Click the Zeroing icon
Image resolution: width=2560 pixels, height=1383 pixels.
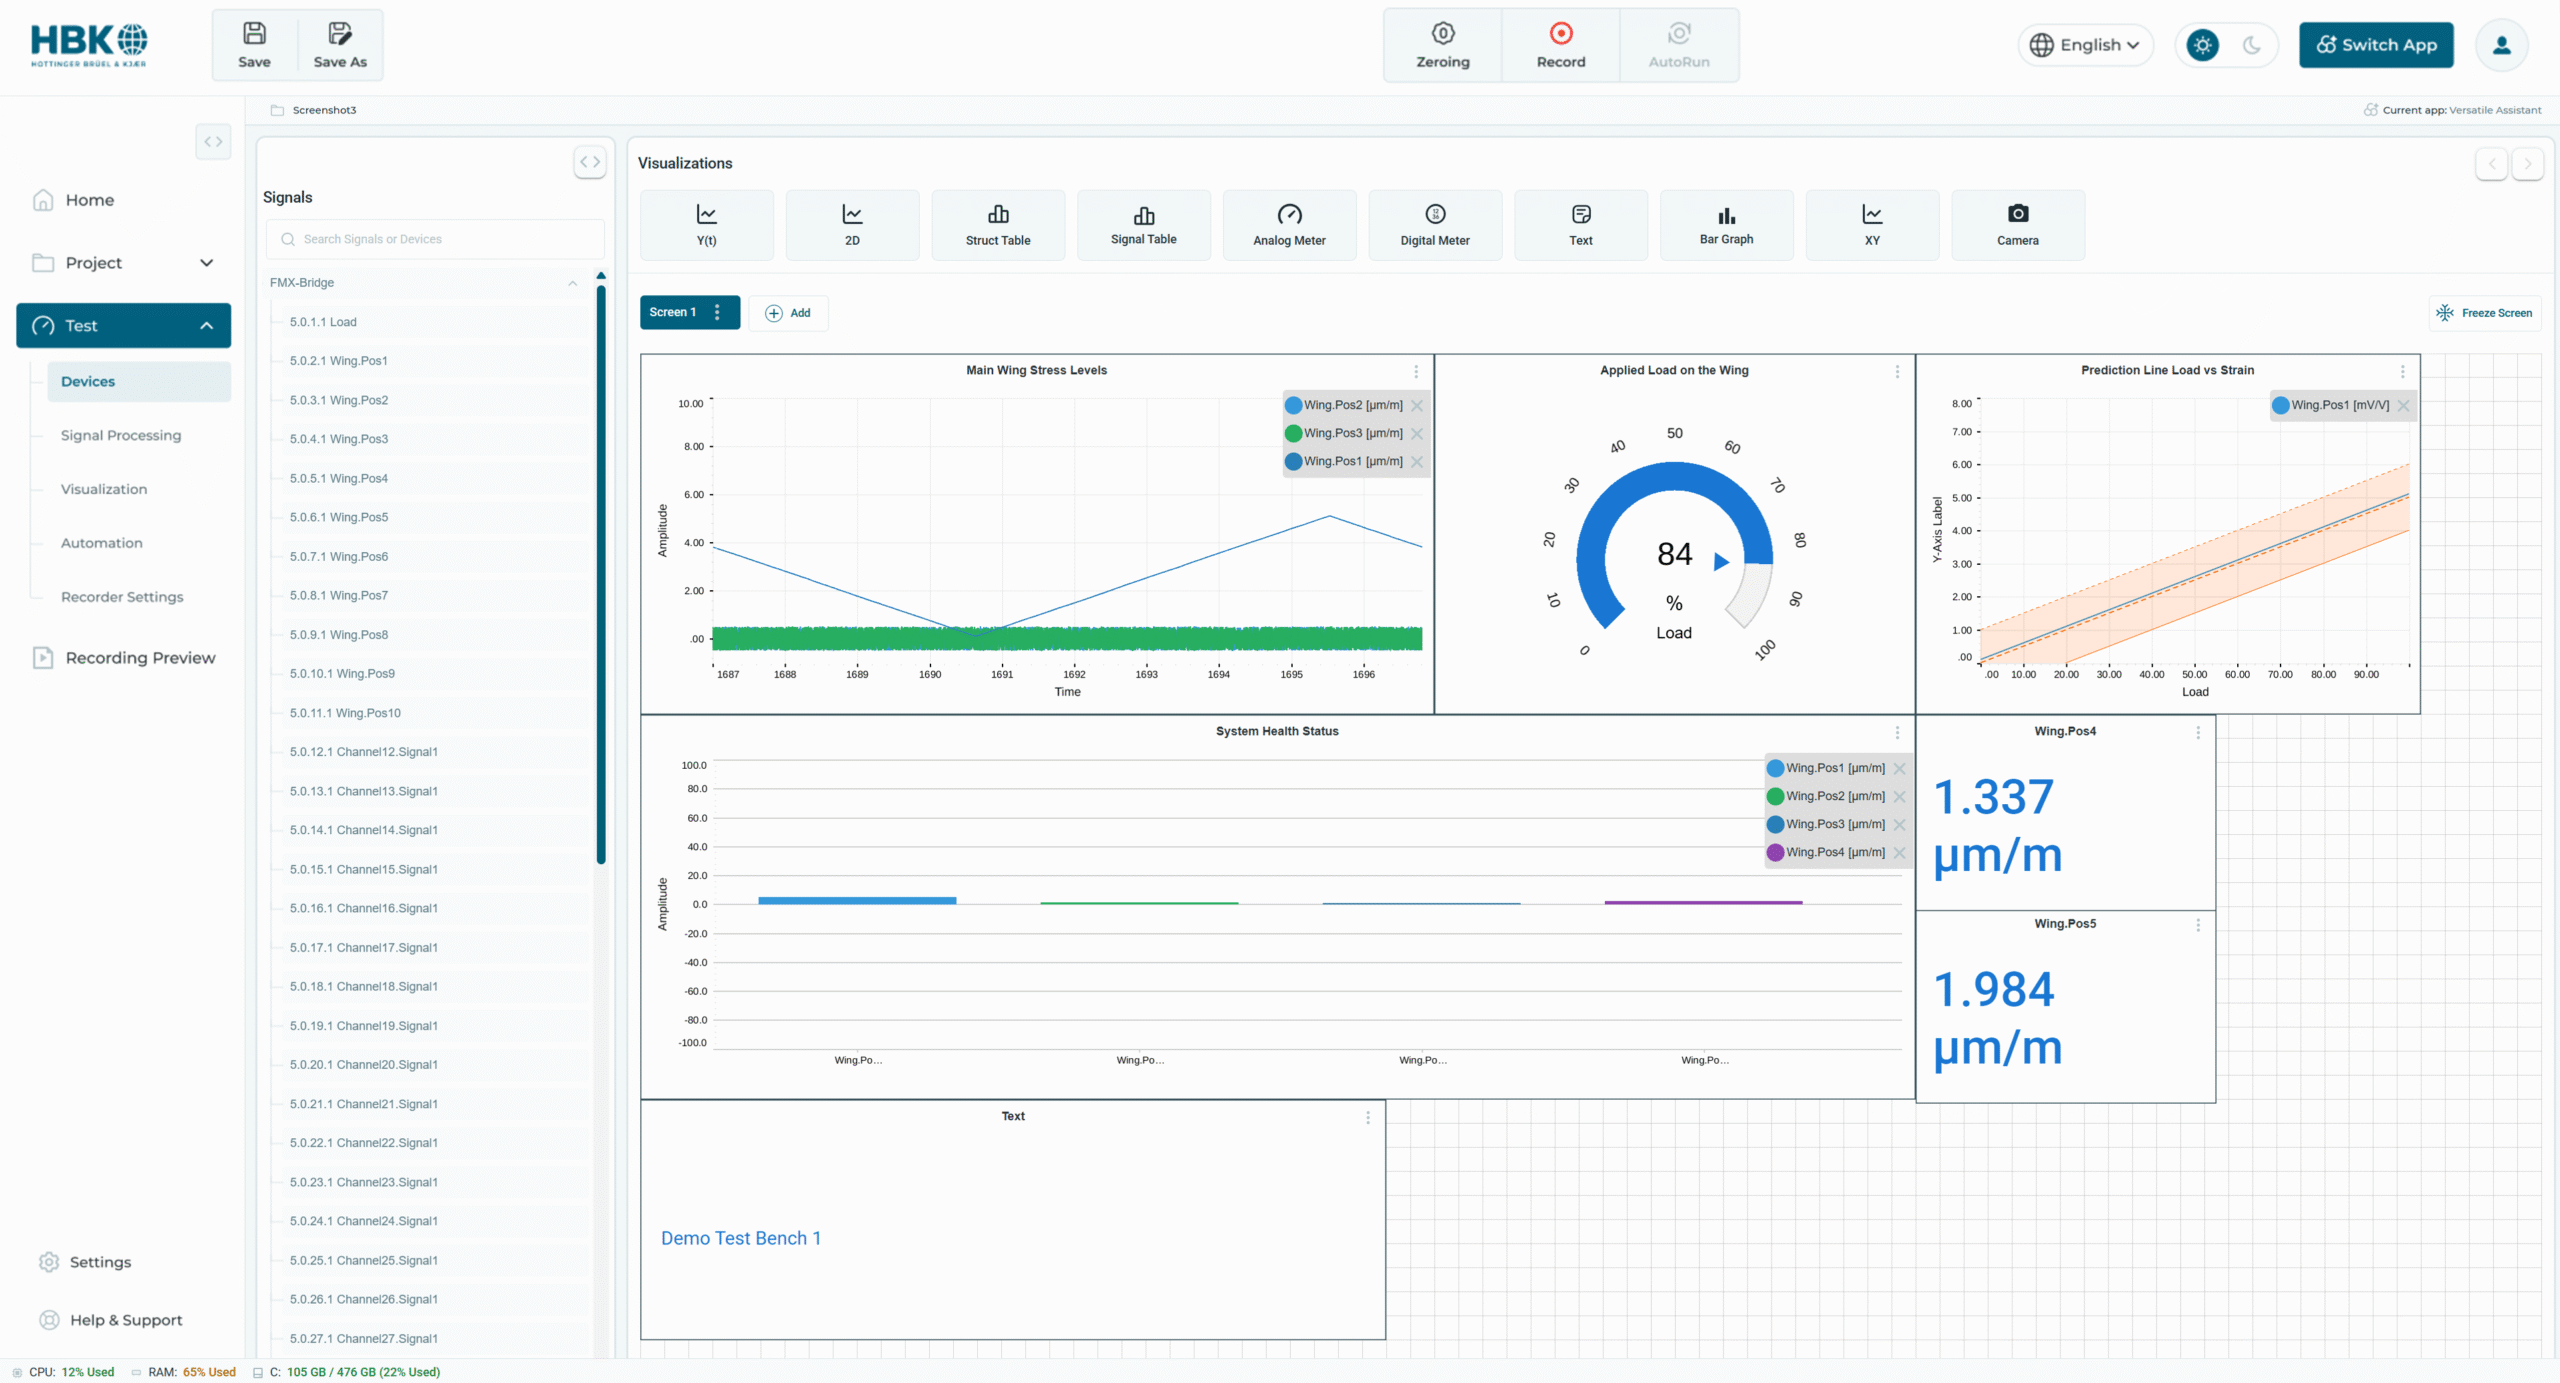(x=1442, y=33)
